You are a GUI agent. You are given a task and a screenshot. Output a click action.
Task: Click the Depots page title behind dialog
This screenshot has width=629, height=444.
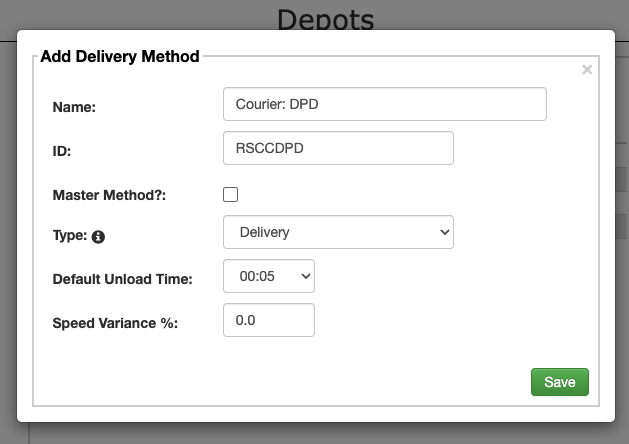[325, 19]
